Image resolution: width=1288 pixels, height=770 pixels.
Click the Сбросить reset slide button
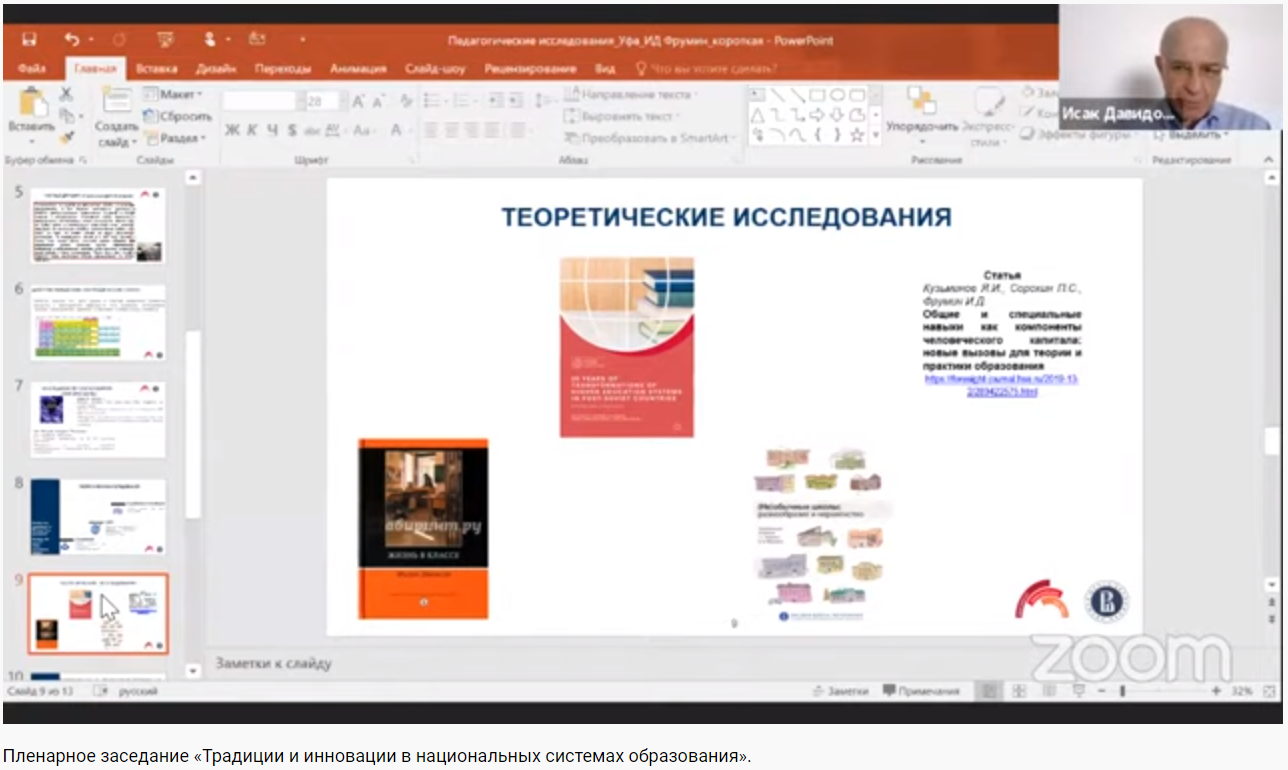click(176, 116)
